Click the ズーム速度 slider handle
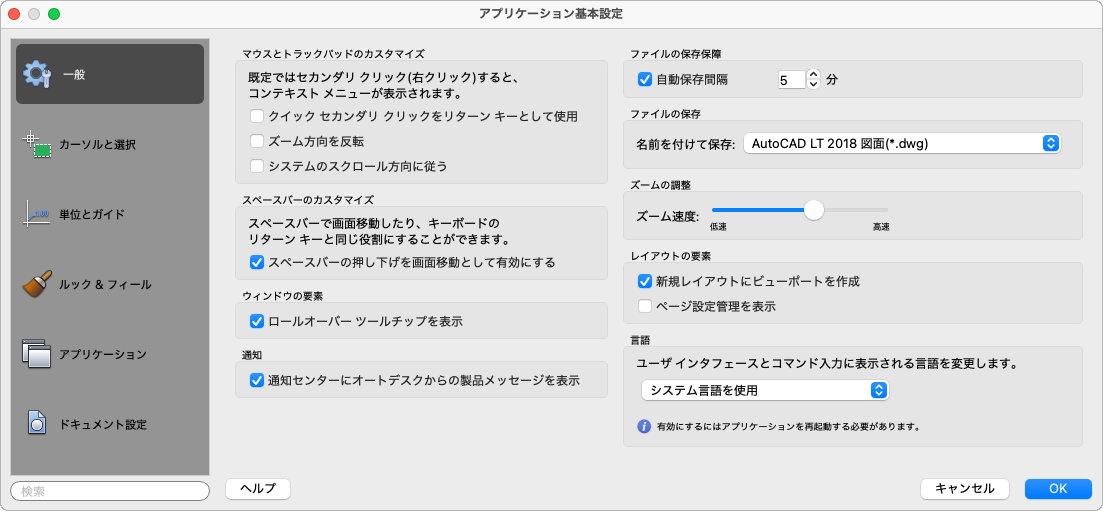The width and height of the screenshot is (1103, 511). point(814,210)
